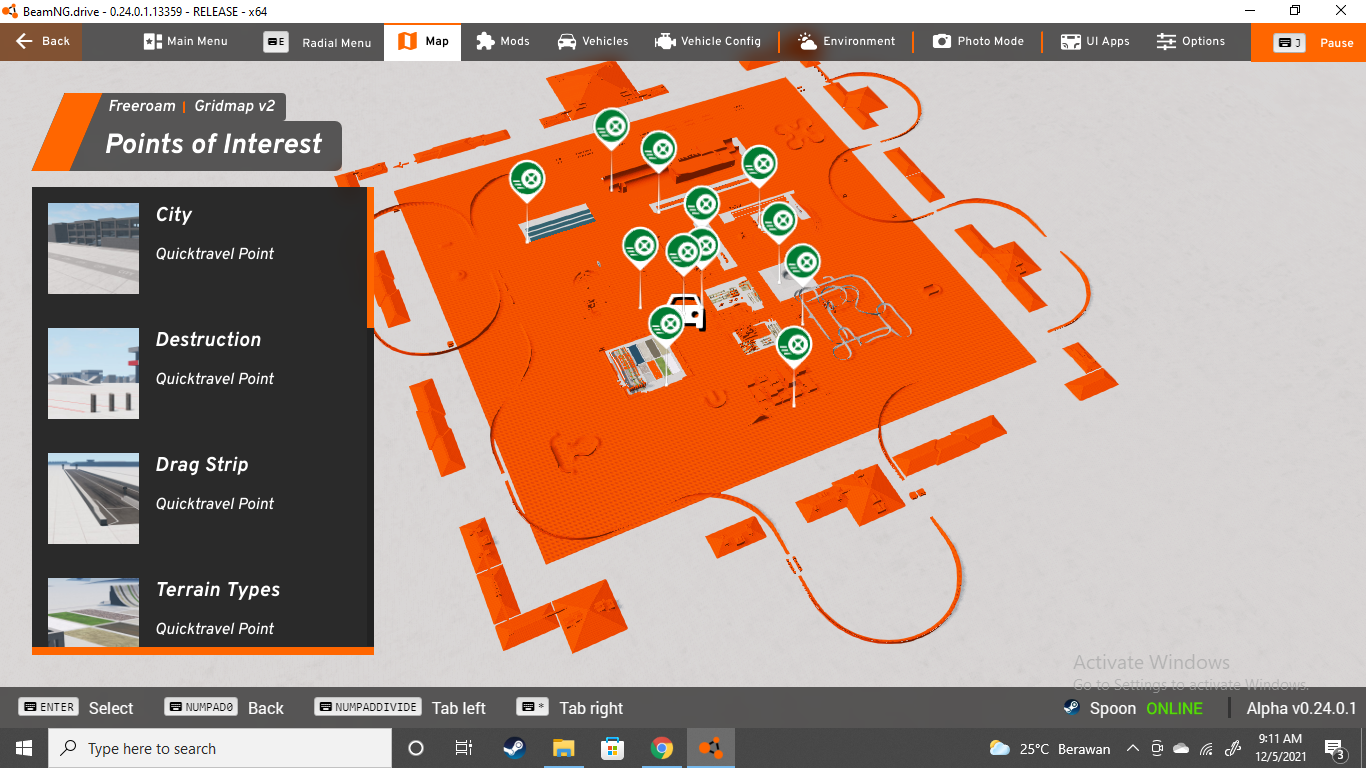Open Task View on the taskbar
Viewport: 1366px width, 768px height.
(x=464, y=748)
